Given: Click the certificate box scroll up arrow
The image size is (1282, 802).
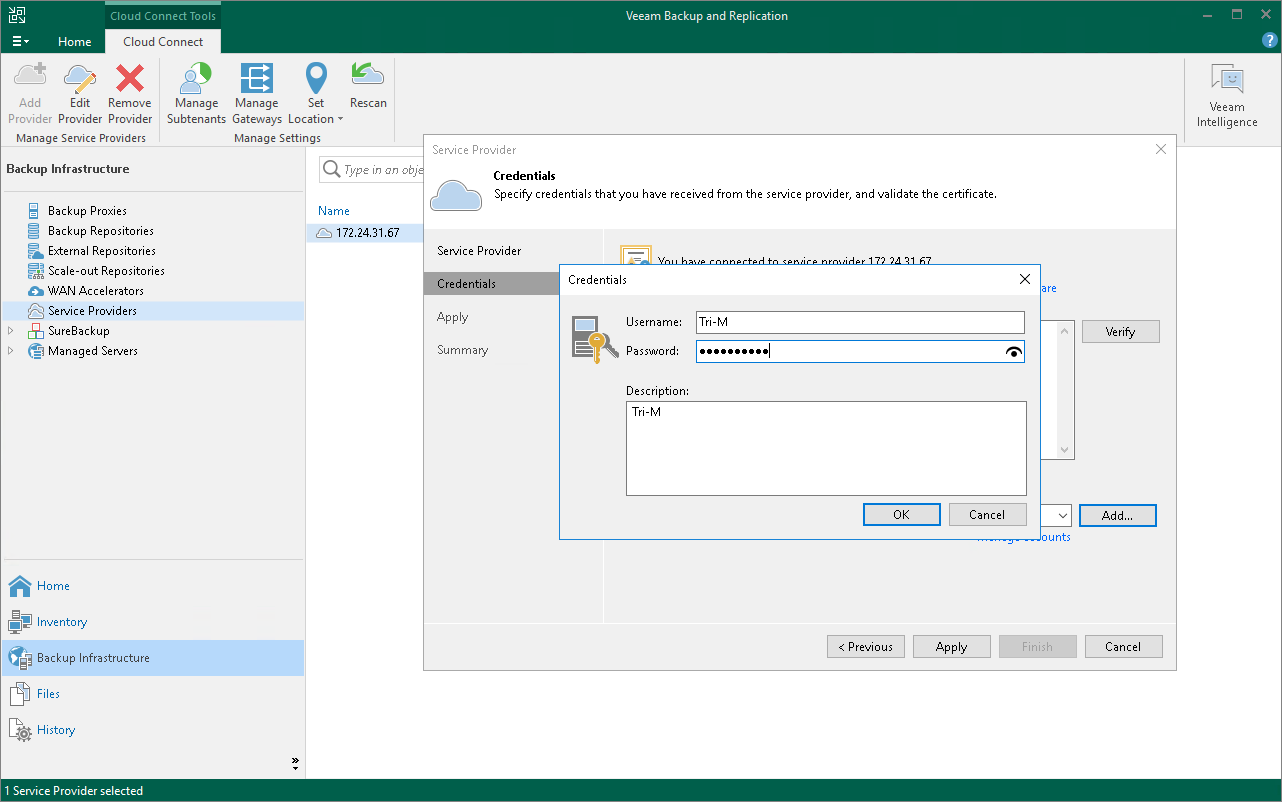Looking at the screenshot, I should (x=1065, y=330).
